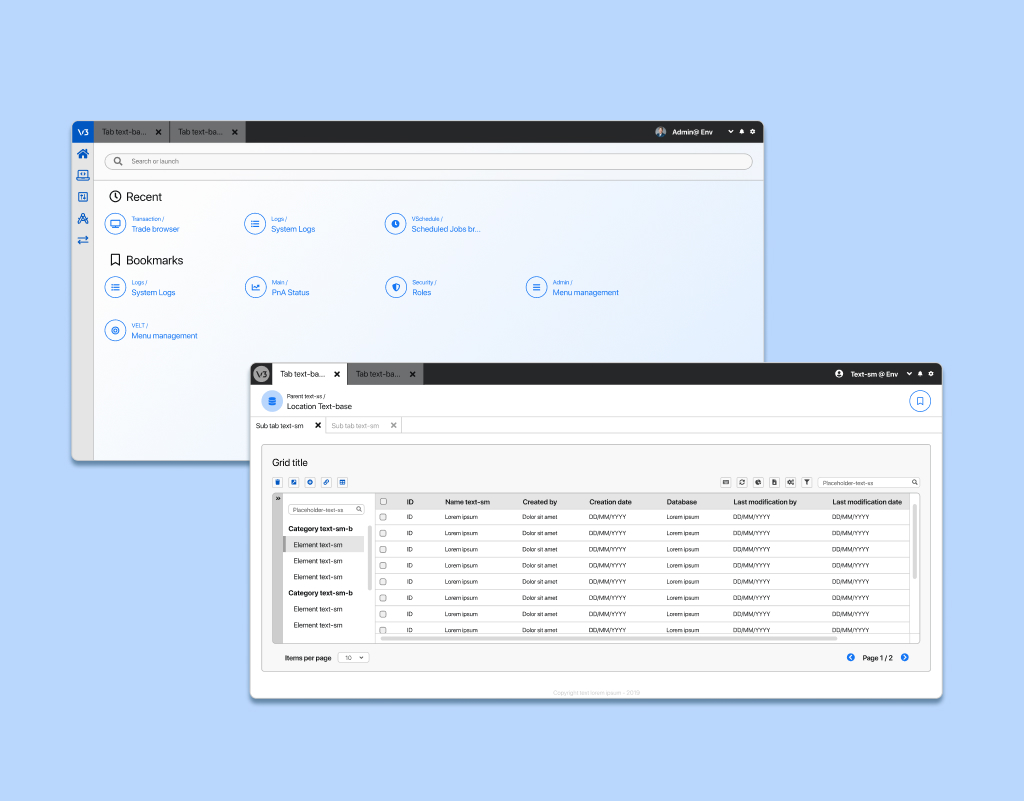
Task: Click the link icon in the grid toolbar
Action: (x=326, y=482)
